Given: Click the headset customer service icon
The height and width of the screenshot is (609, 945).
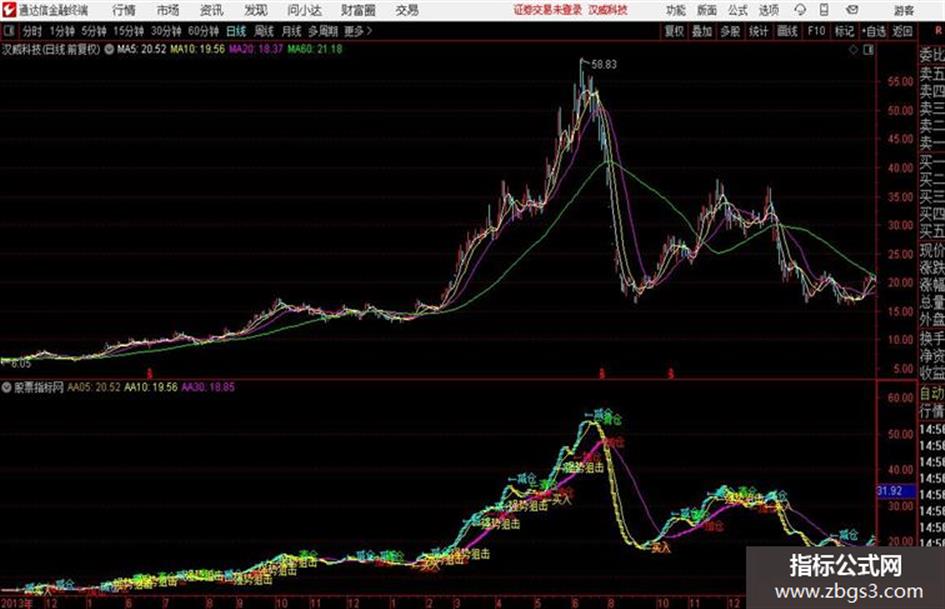Looking at the screenshot, I should click(x=800, y=10).
